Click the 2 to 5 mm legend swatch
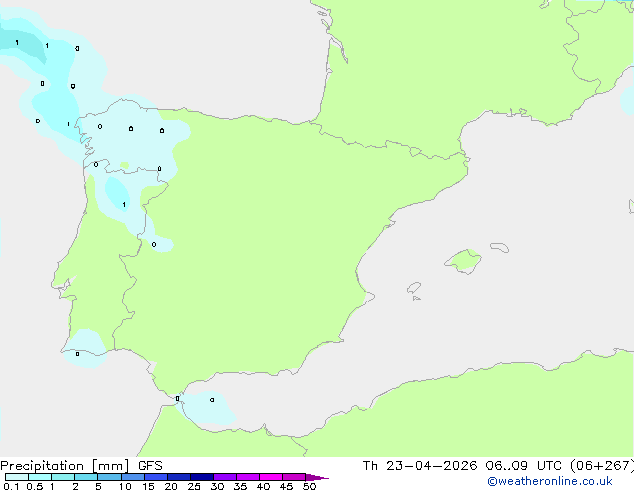This screenshot has height=490, width=634. click(86, 477)
